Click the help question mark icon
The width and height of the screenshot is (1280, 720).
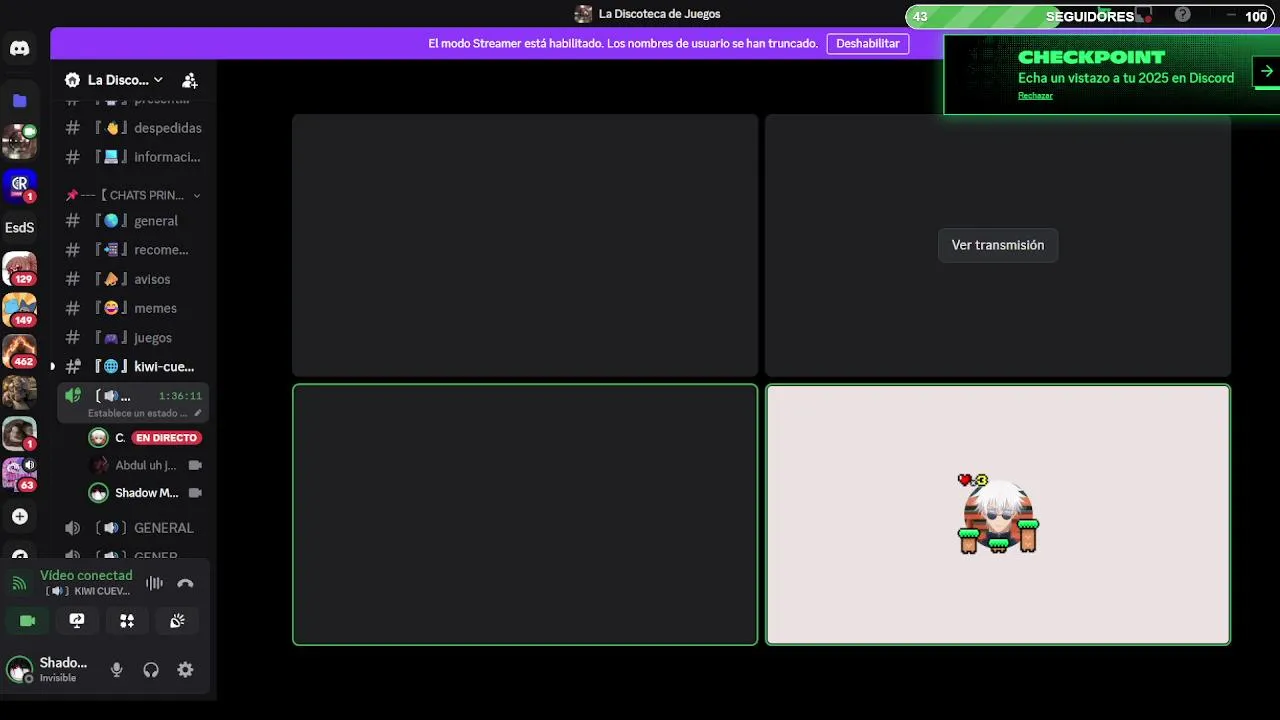[1183, 15]
